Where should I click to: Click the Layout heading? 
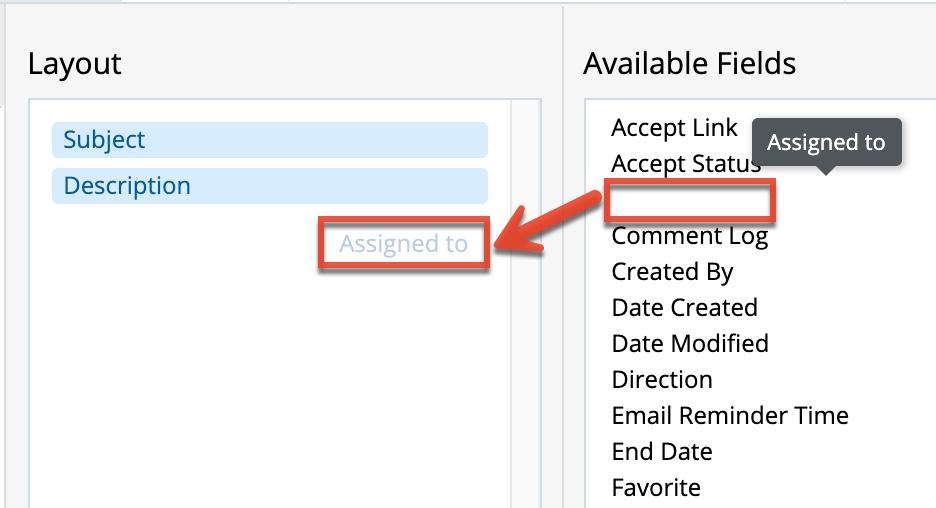75,64
